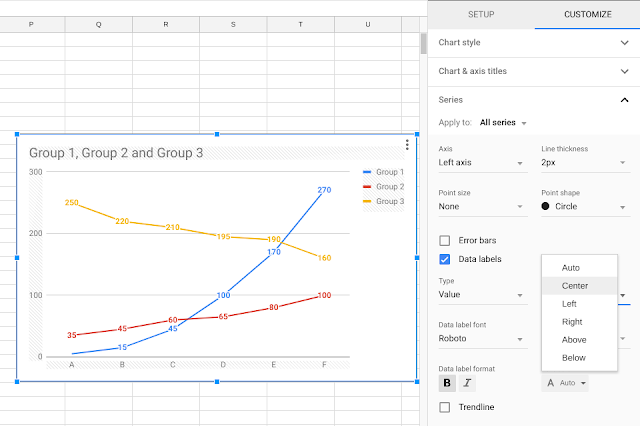Select column header R

click(166, 24)
